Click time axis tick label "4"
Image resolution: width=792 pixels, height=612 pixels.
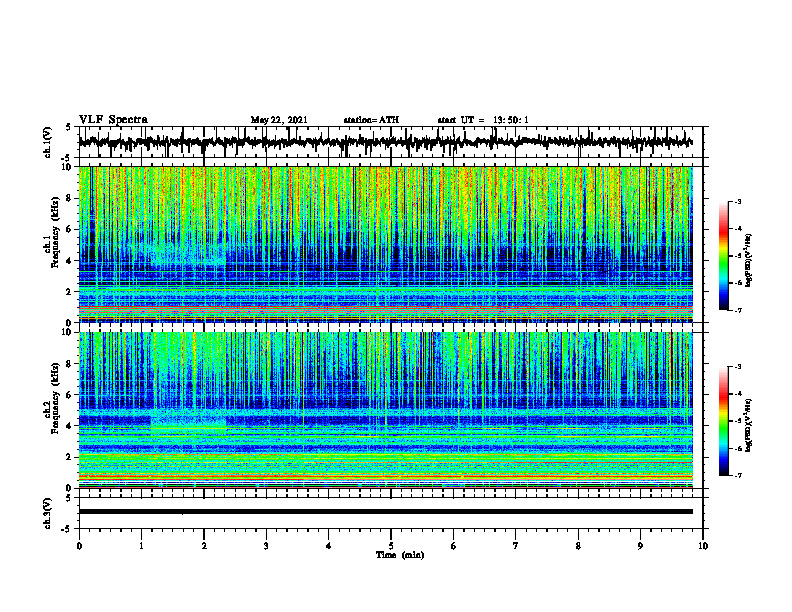click(329, 546)
